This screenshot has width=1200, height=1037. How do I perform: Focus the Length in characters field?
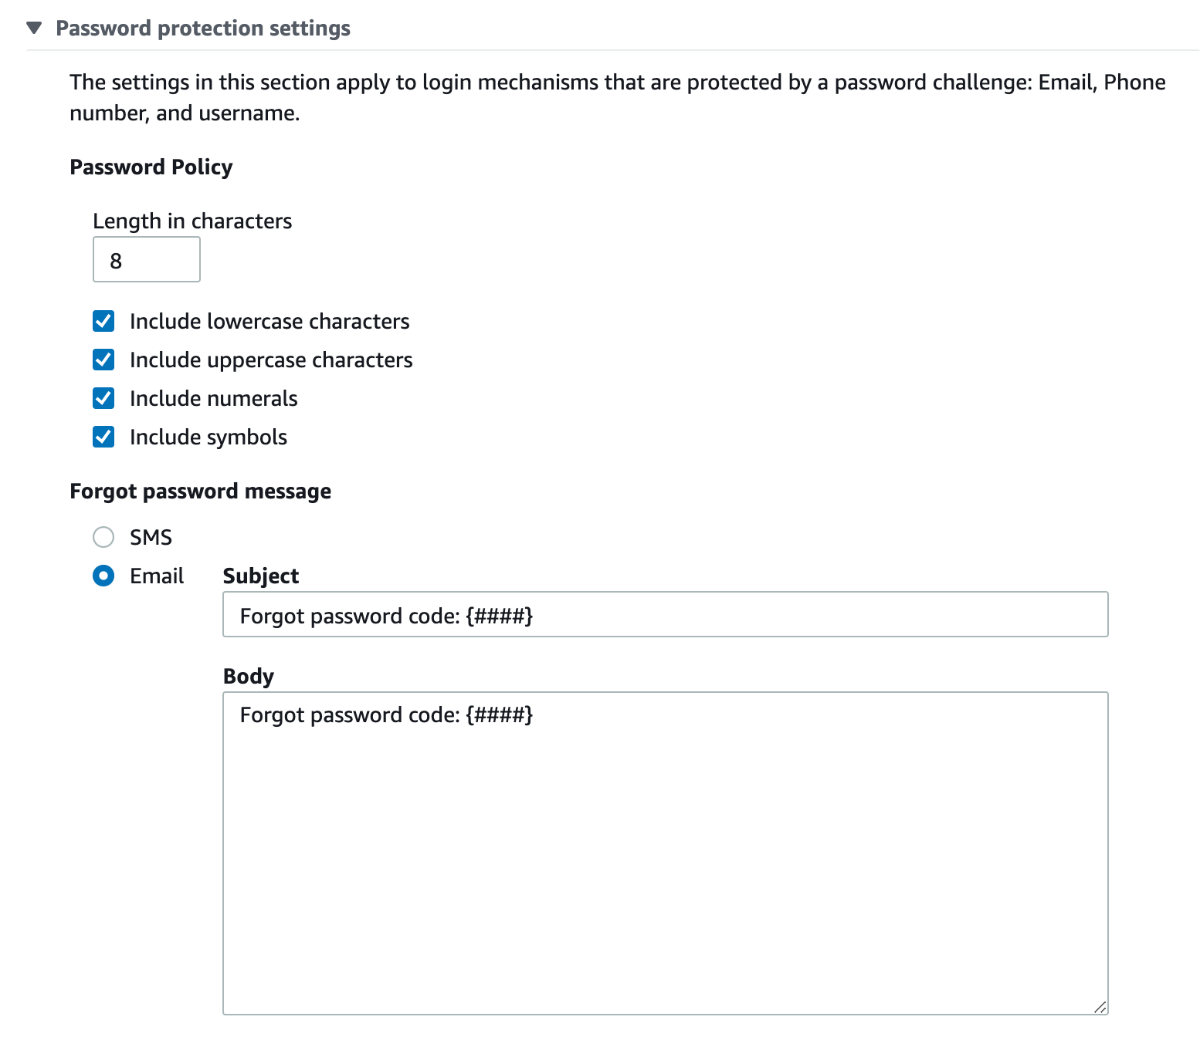click(146, 260)
